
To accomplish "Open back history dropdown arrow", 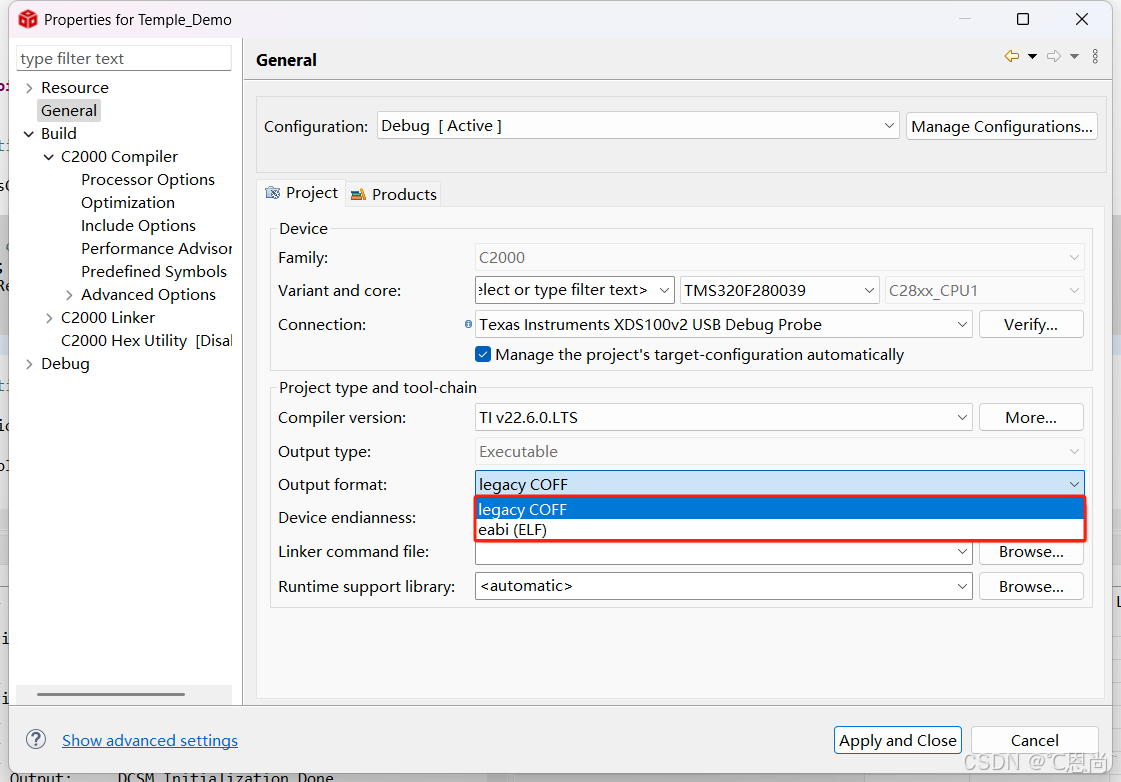I will [1032, 56].
